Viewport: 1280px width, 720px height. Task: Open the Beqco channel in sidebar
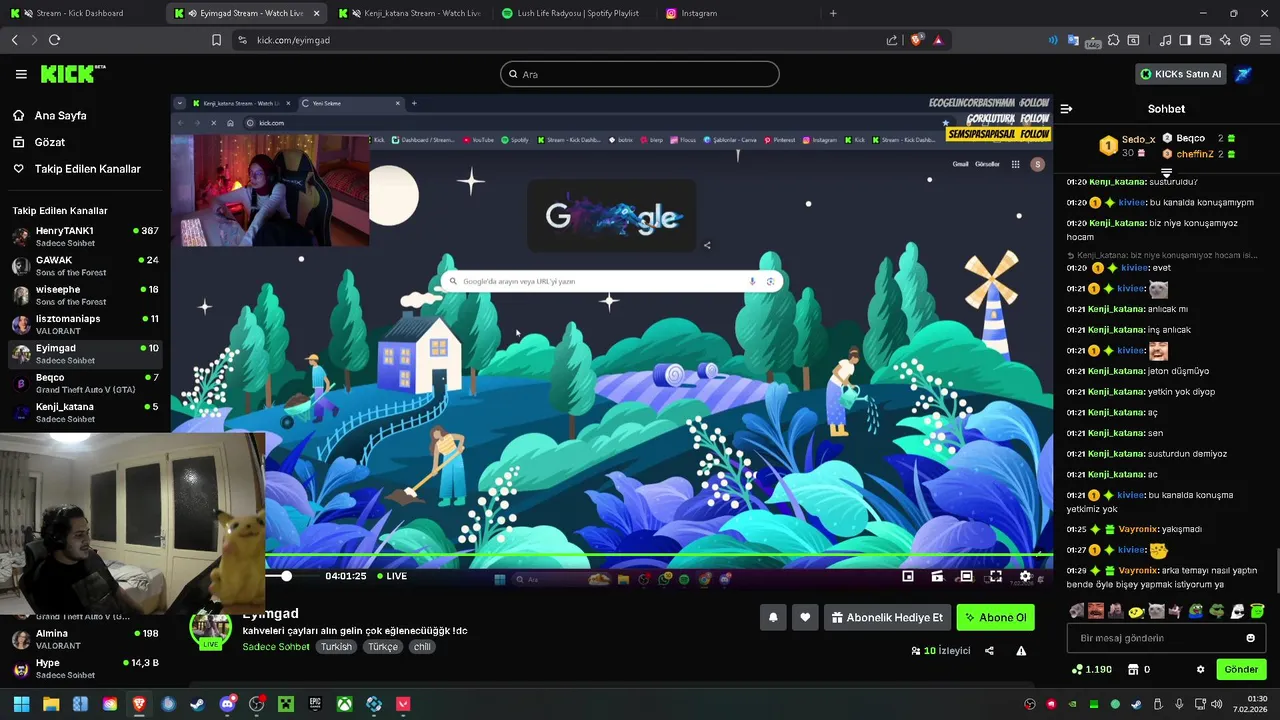(x=85, y=383)
